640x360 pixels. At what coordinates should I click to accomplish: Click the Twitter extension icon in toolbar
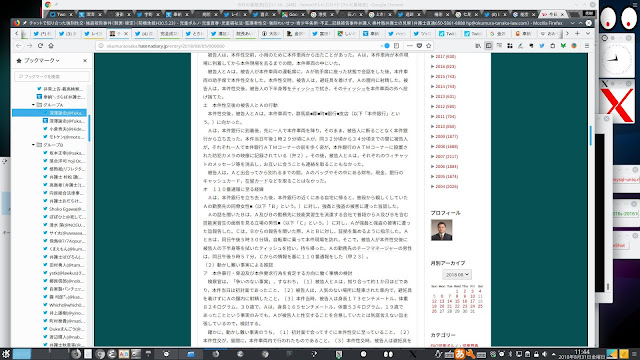pos(542,46)
